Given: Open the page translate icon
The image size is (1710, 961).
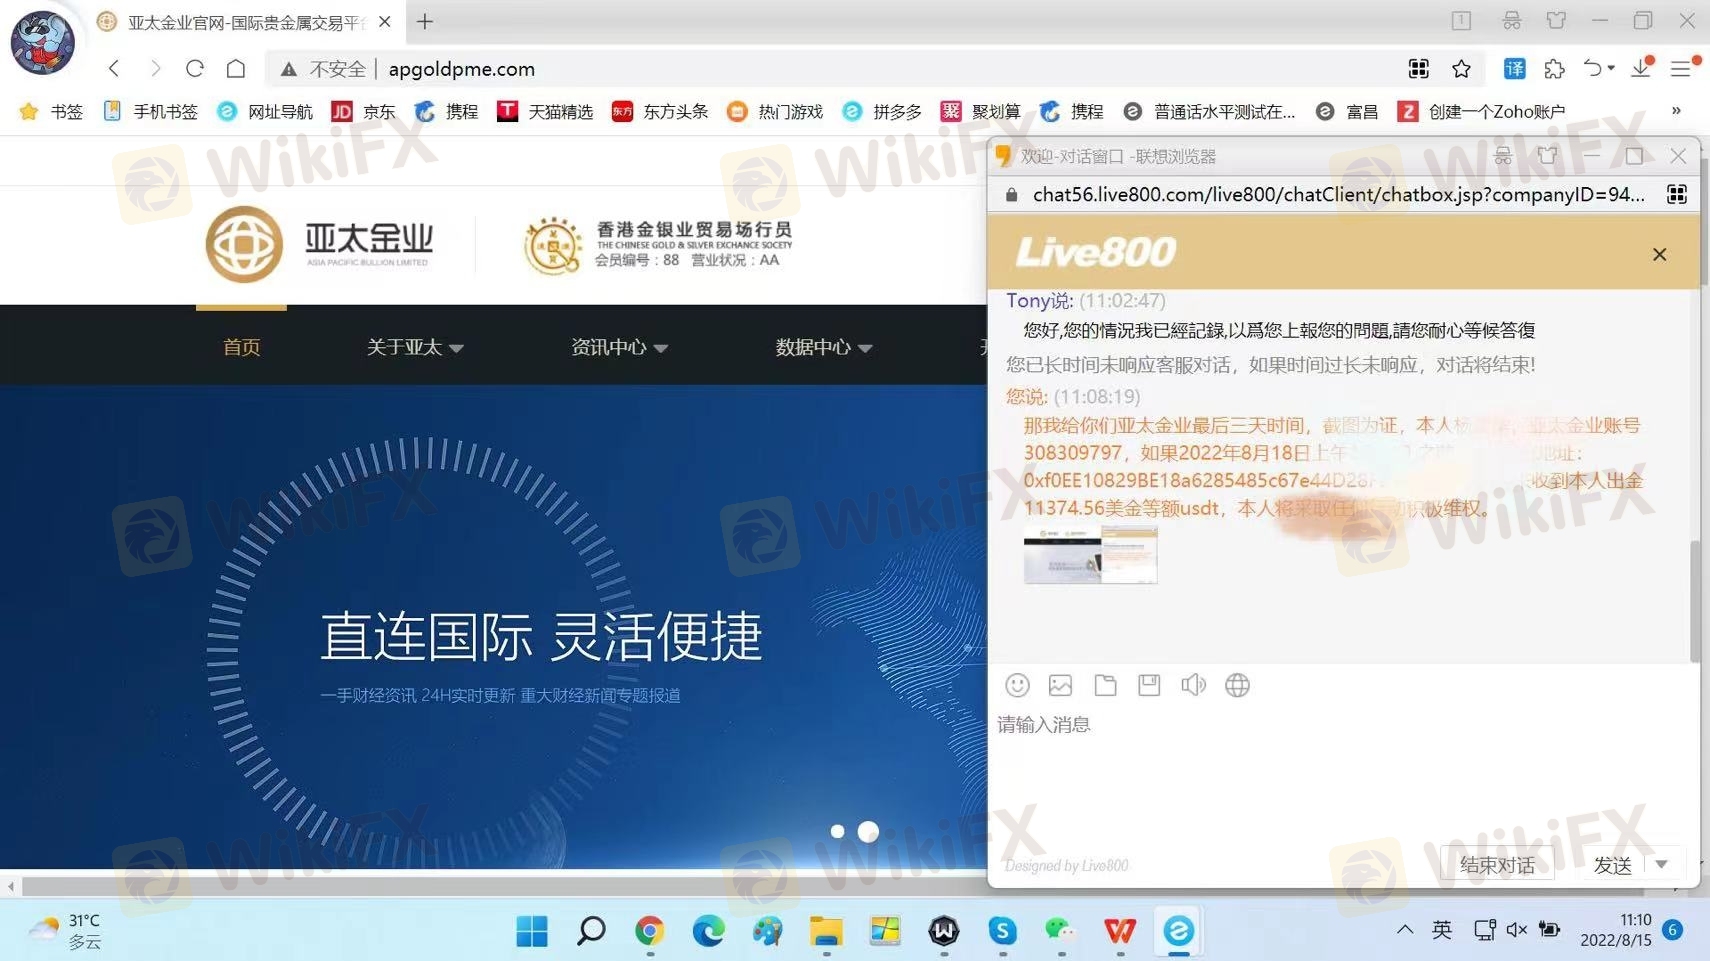Looking at the screenshot, I should 1514,68.
